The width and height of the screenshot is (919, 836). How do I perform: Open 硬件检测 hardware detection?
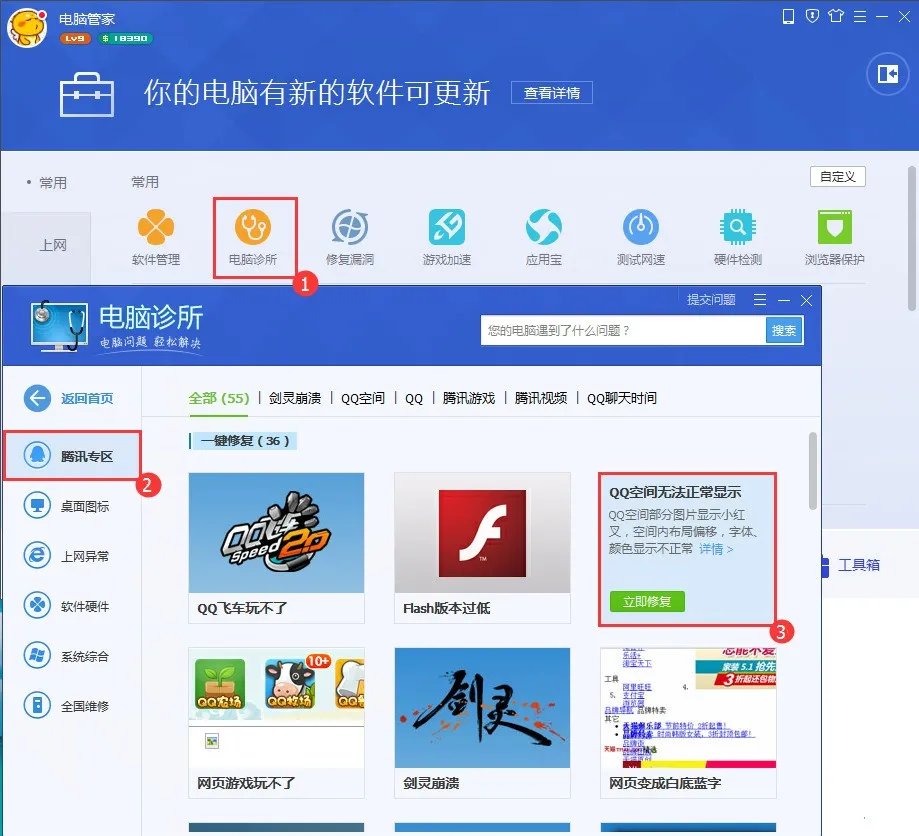tap(736, 232)
